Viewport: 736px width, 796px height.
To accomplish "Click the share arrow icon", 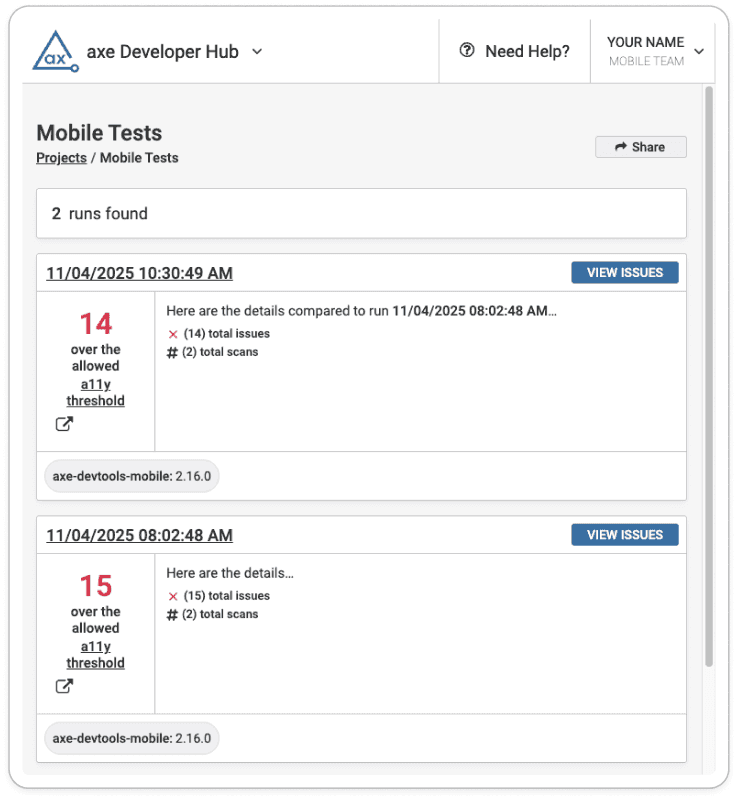I will pyautogui.click(x=621, y=147).
